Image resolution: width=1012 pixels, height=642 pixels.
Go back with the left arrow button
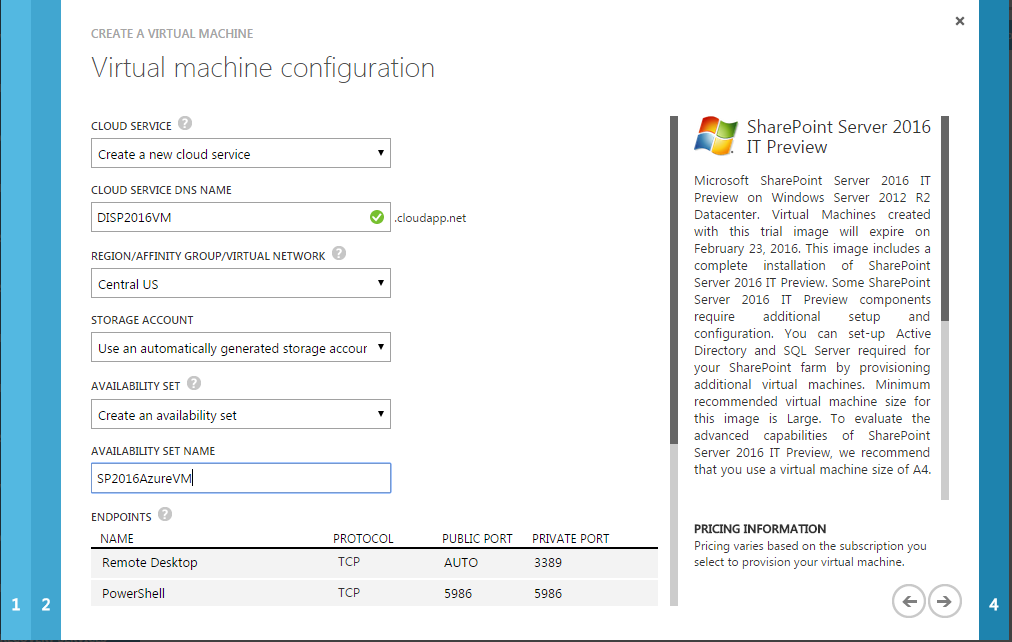point(909,601)
